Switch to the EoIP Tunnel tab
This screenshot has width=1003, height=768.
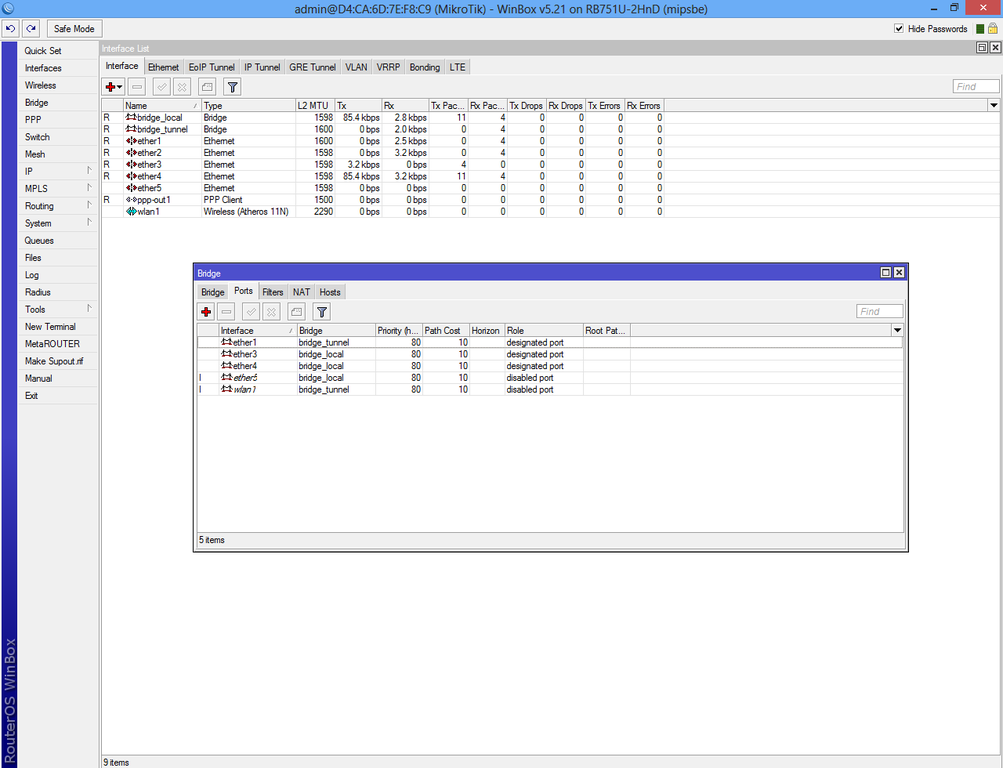(211, 67)
